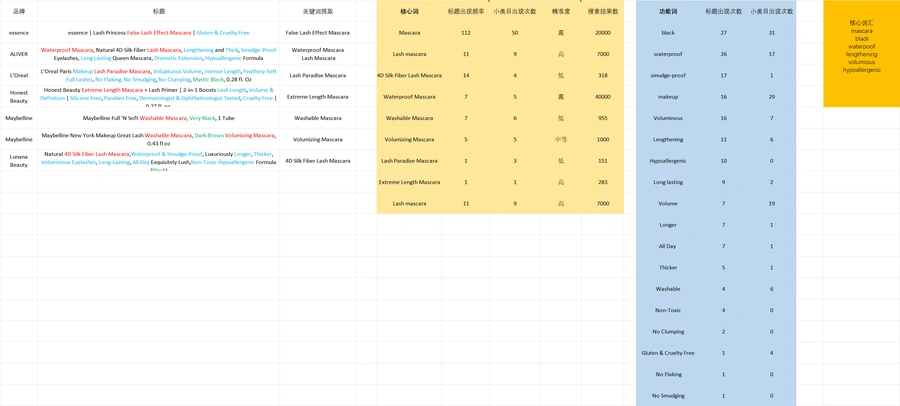This screenshot has width=900, height=406.
Task: Click the search result value 283
Action: [x=603, y=182]
